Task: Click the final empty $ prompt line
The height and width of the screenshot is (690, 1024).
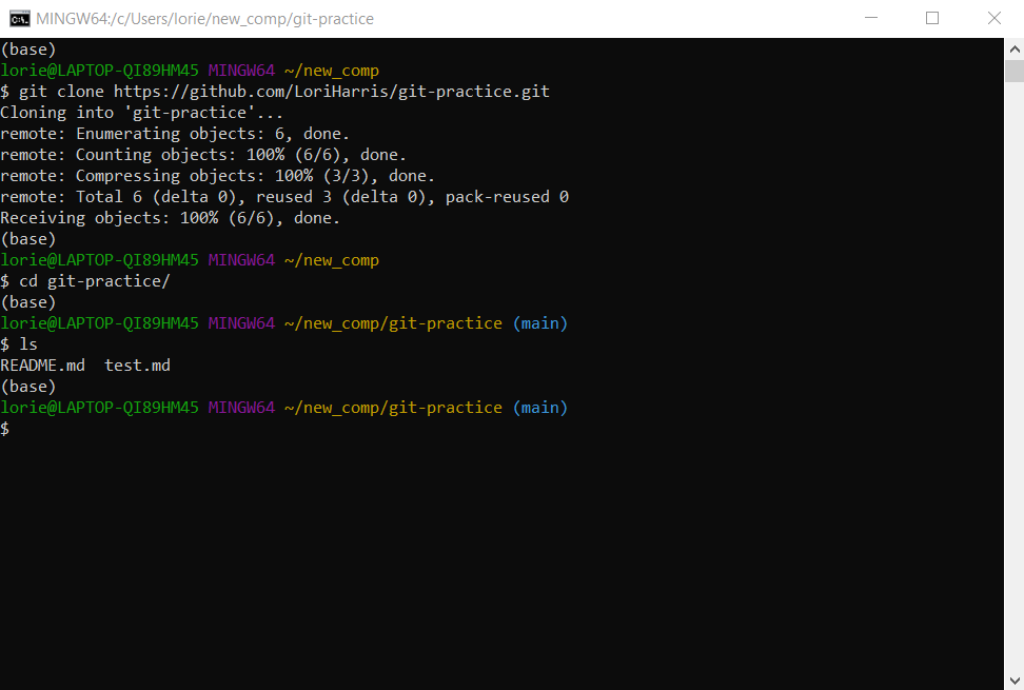Action: pos(6,428)
